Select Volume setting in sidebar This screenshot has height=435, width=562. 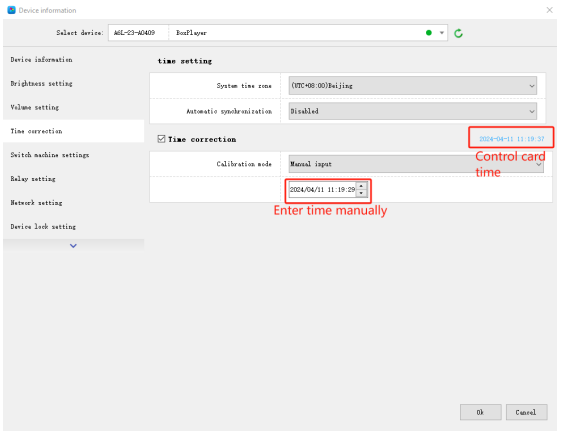[35, 107]
